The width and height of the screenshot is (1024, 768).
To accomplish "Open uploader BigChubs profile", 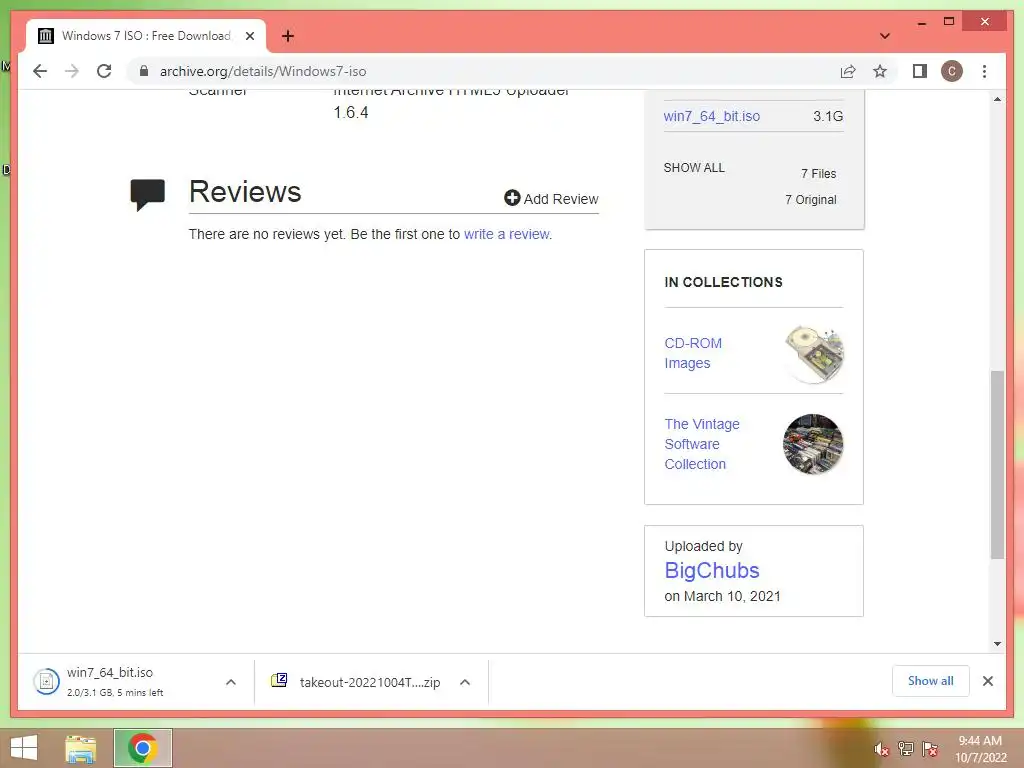I will (x=711, y=570).
